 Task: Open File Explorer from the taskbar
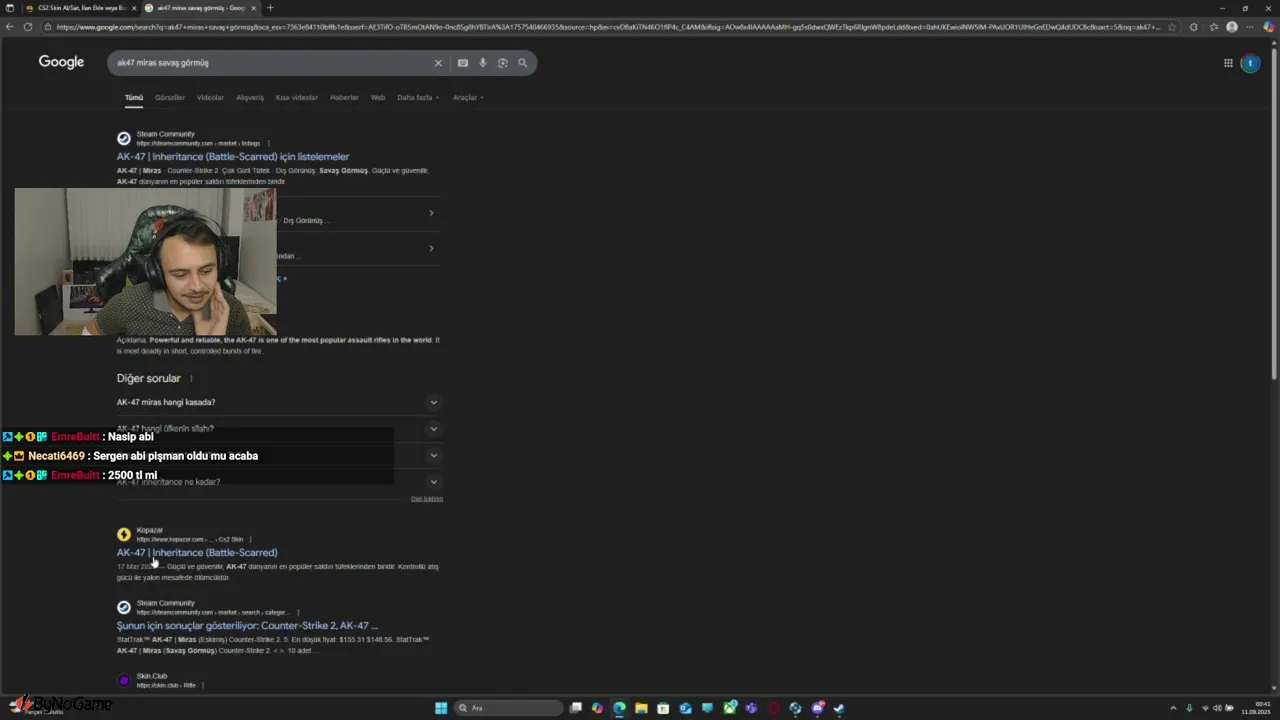641,708
